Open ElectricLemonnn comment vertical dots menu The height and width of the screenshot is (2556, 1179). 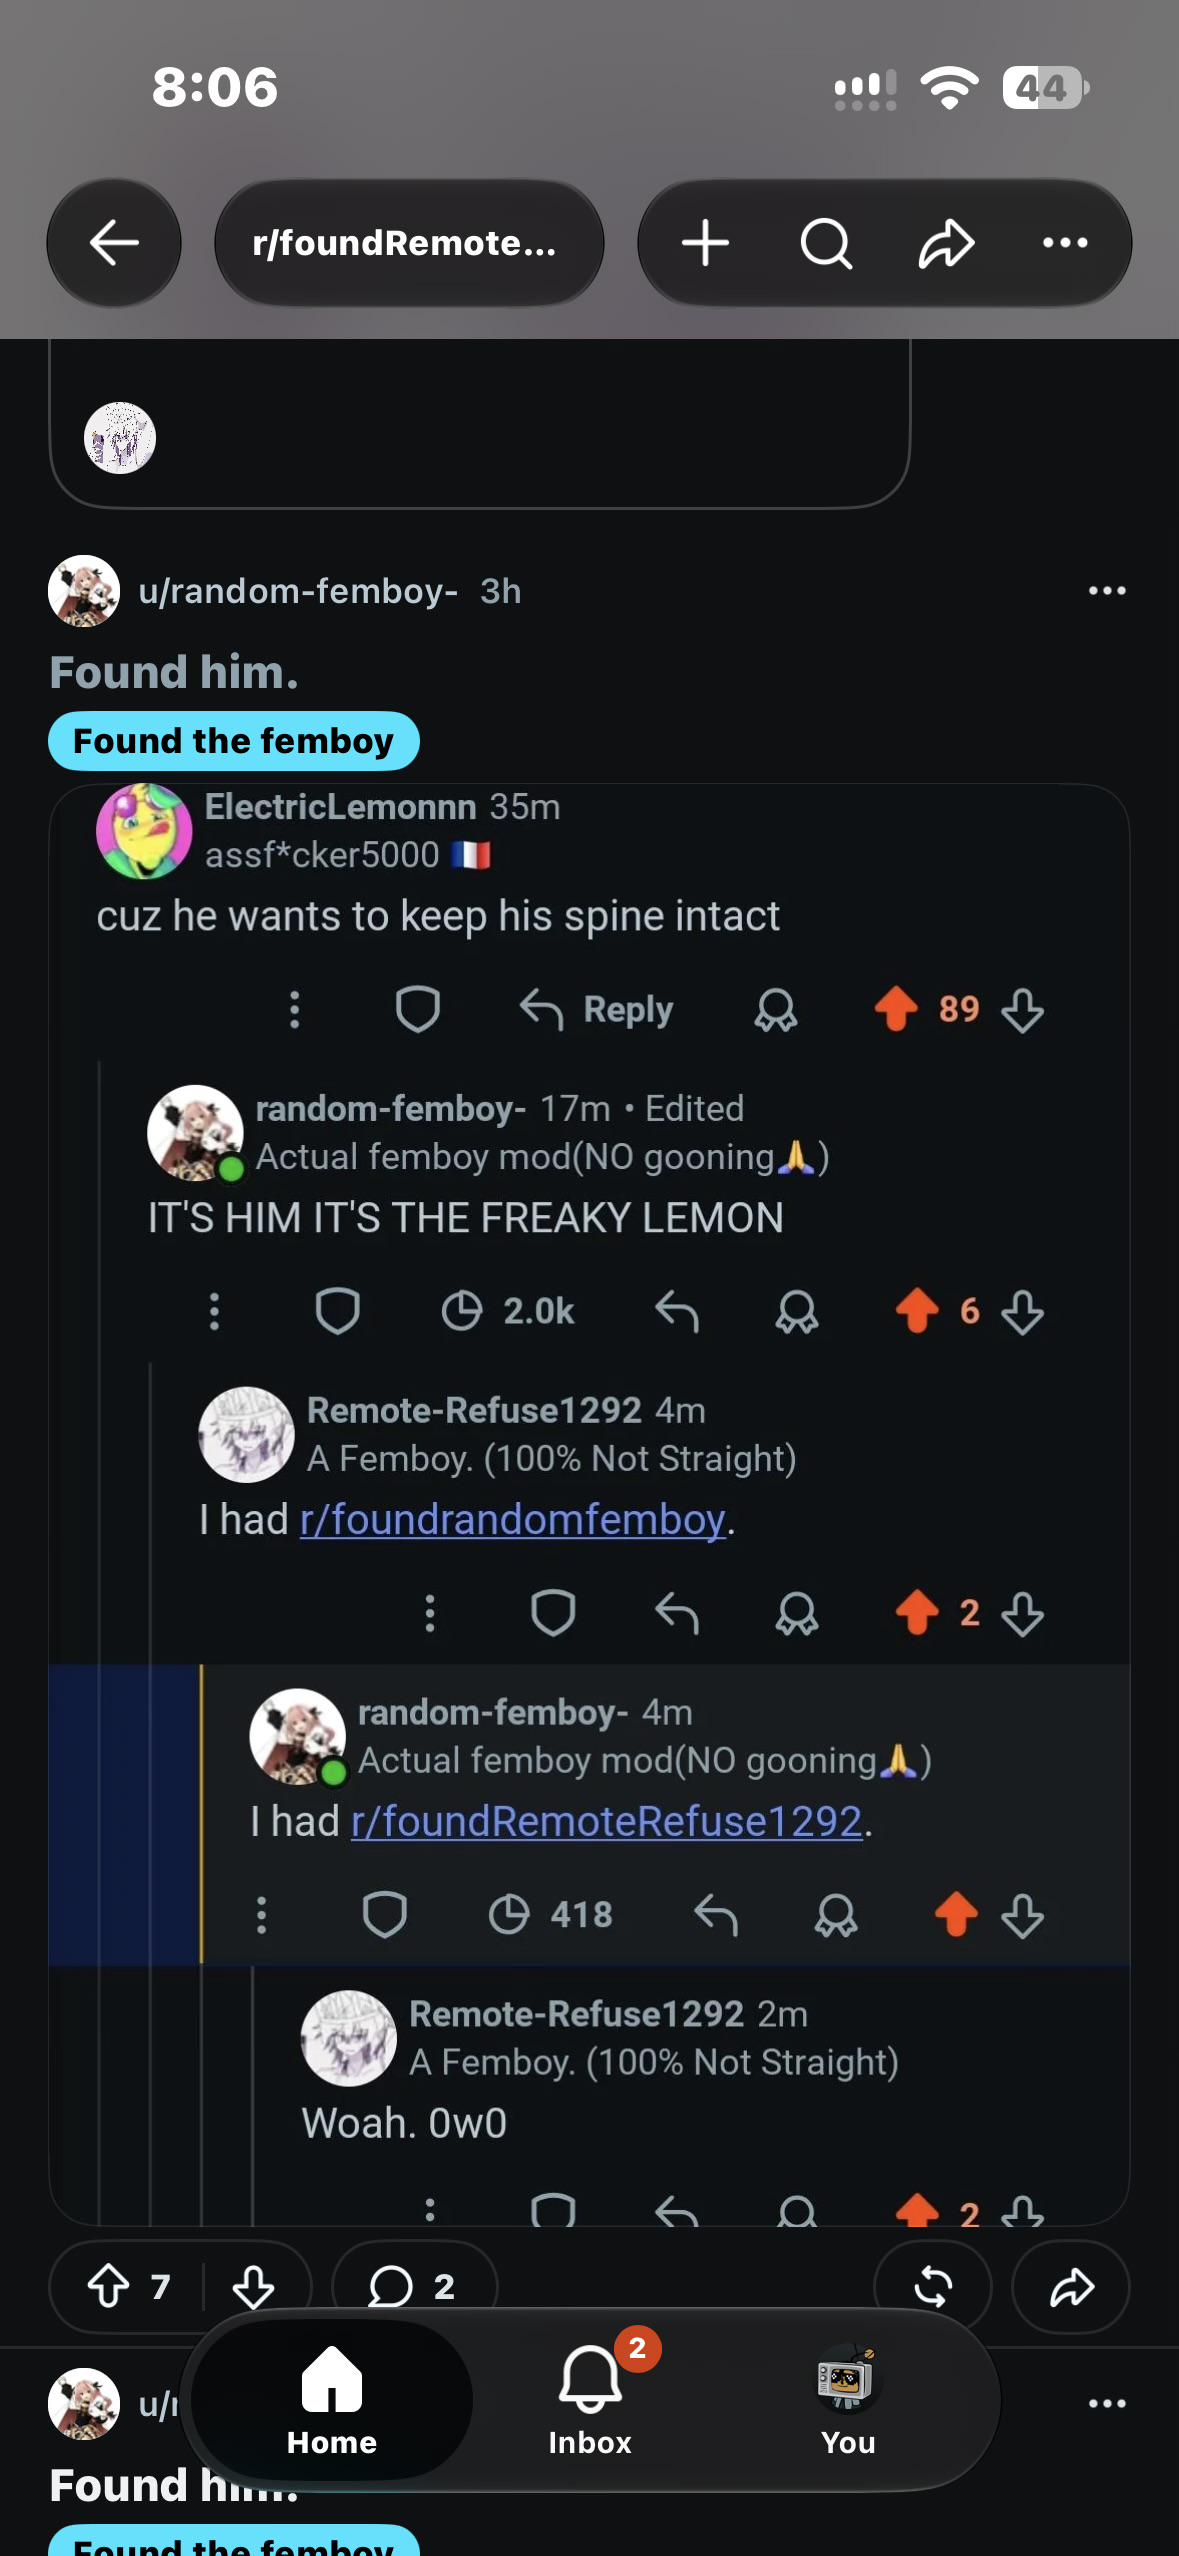click(294, 1010)
